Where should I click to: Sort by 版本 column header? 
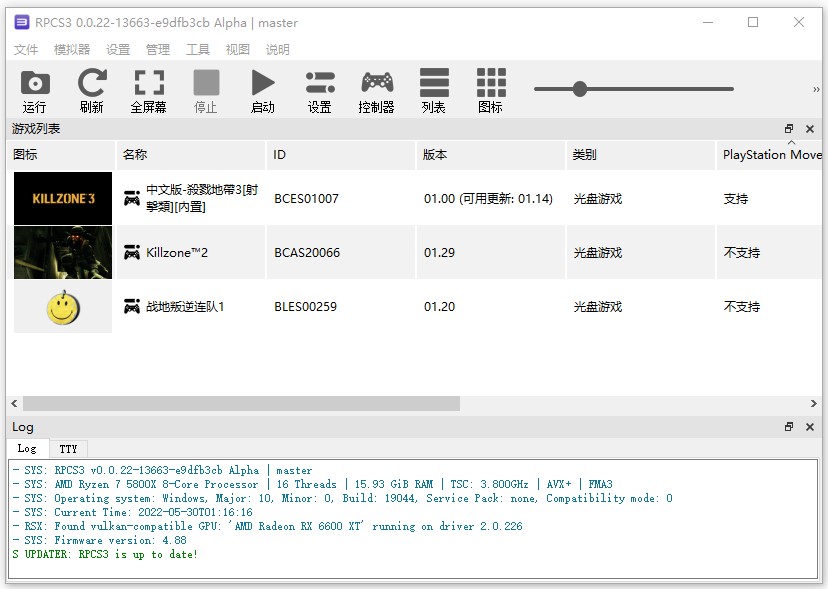coord(491,155)
